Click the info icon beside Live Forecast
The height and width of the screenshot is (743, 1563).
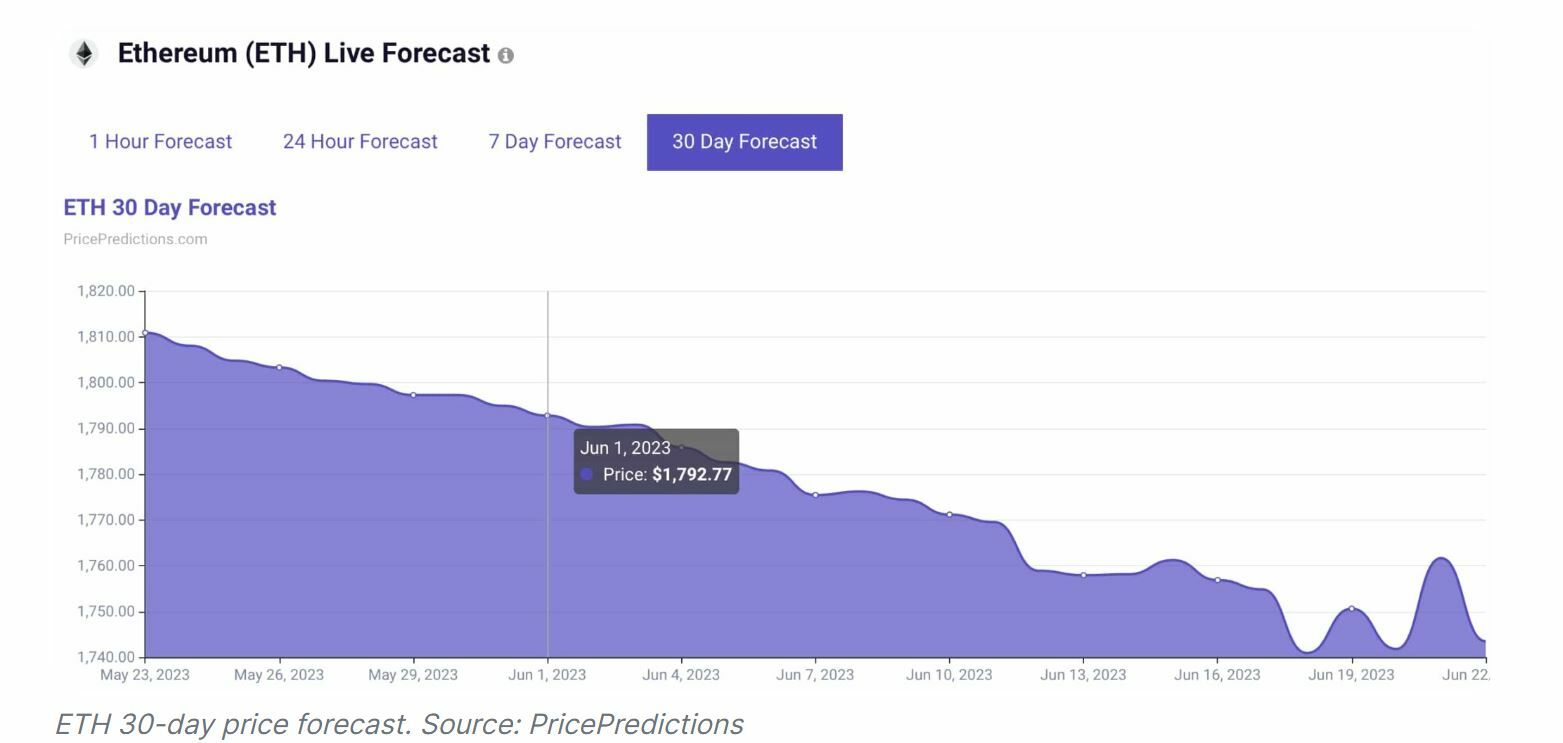click(x=506, y=56)
